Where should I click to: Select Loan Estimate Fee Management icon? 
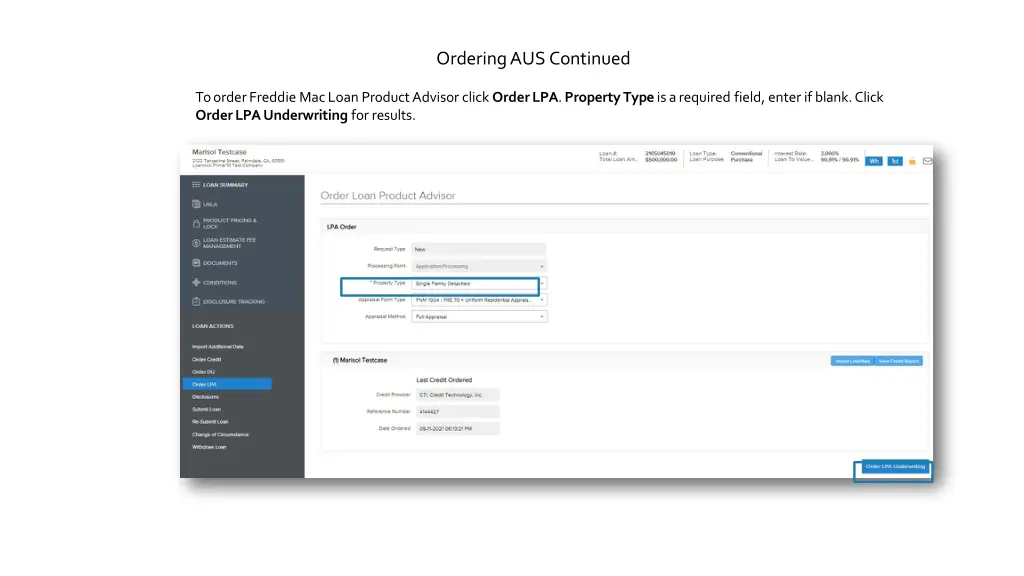point(196,243)
